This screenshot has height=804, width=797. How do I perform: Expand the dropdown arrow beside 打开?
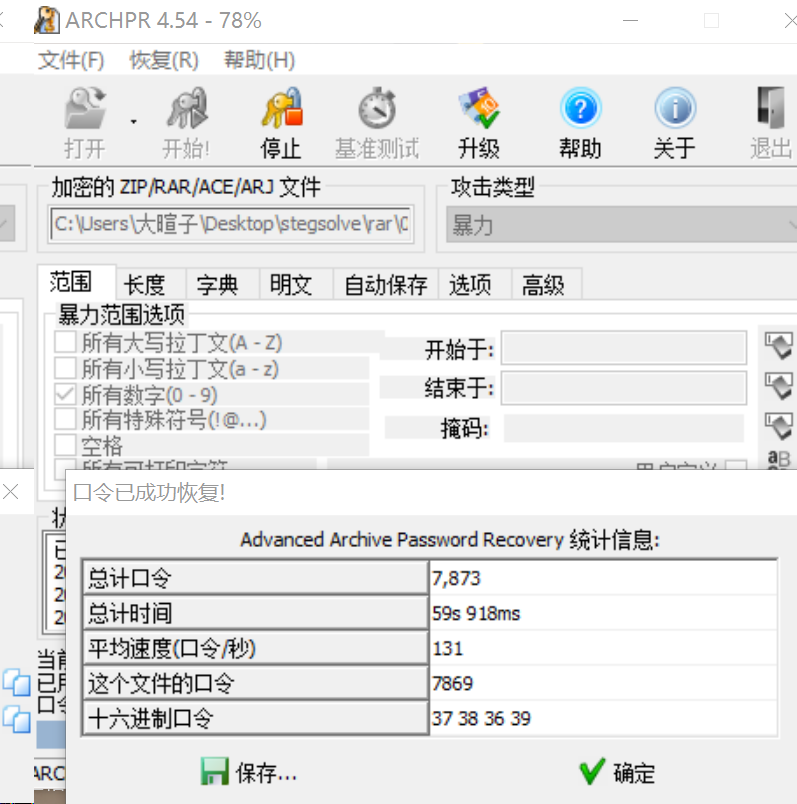point(133,122)
